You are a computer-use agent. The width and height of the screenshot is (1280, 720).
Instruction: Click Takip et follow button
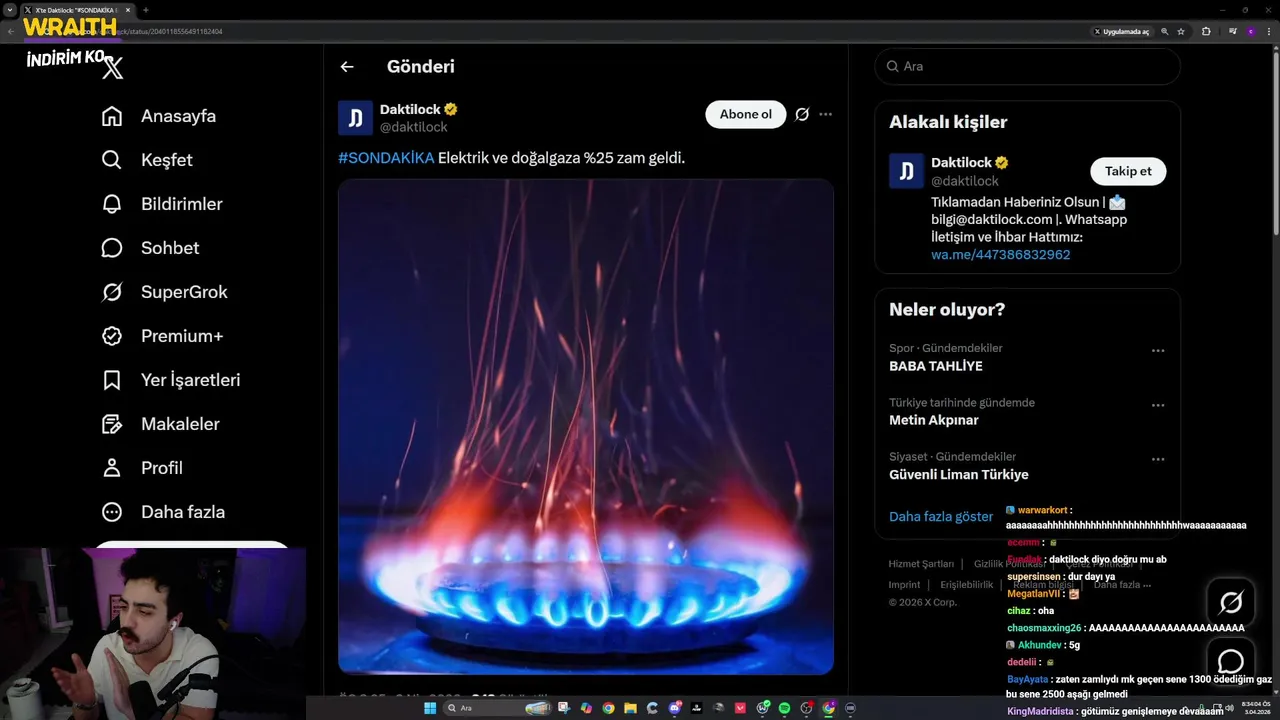click(x=1128, y=171)
